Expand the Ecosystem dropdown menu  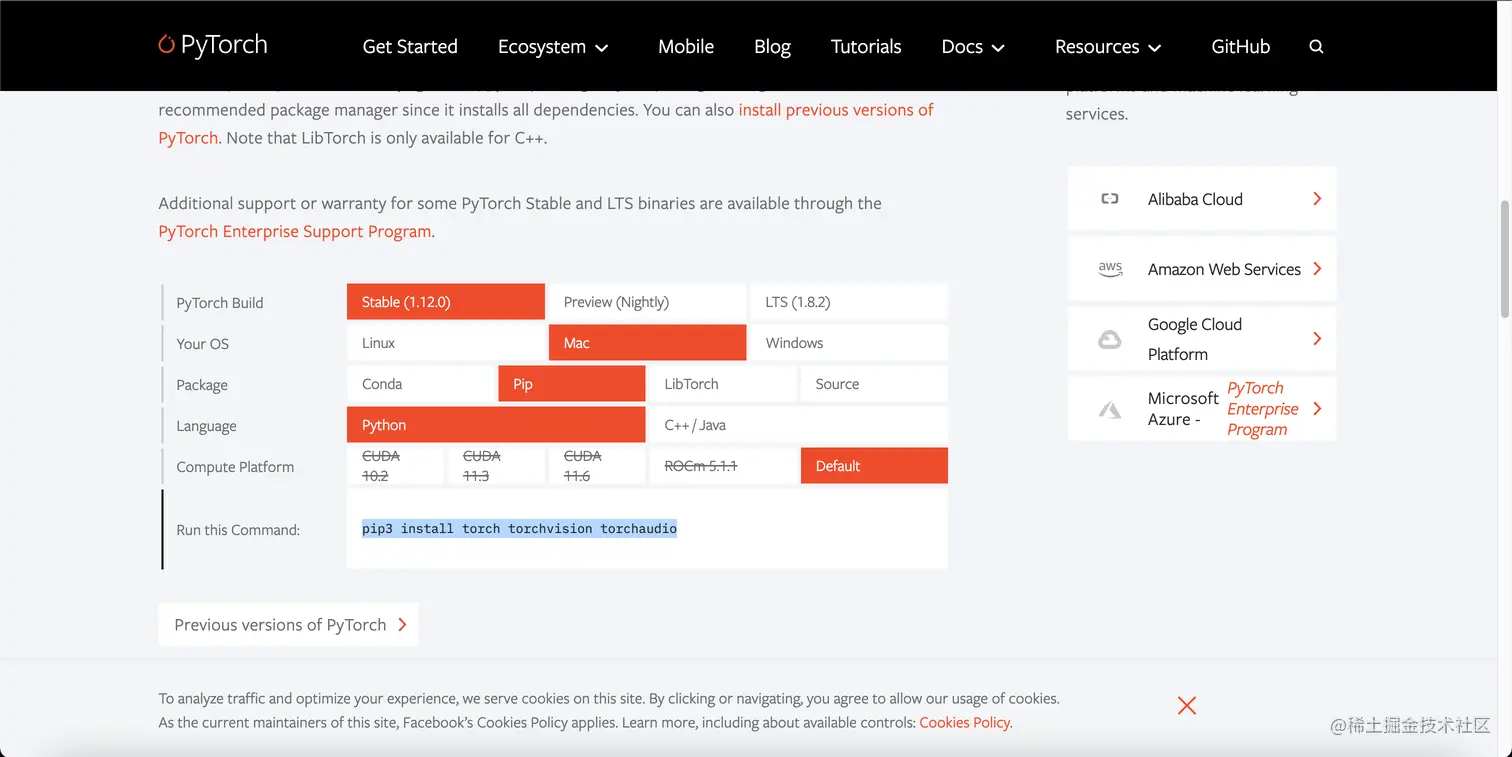(x=553, y=47)
